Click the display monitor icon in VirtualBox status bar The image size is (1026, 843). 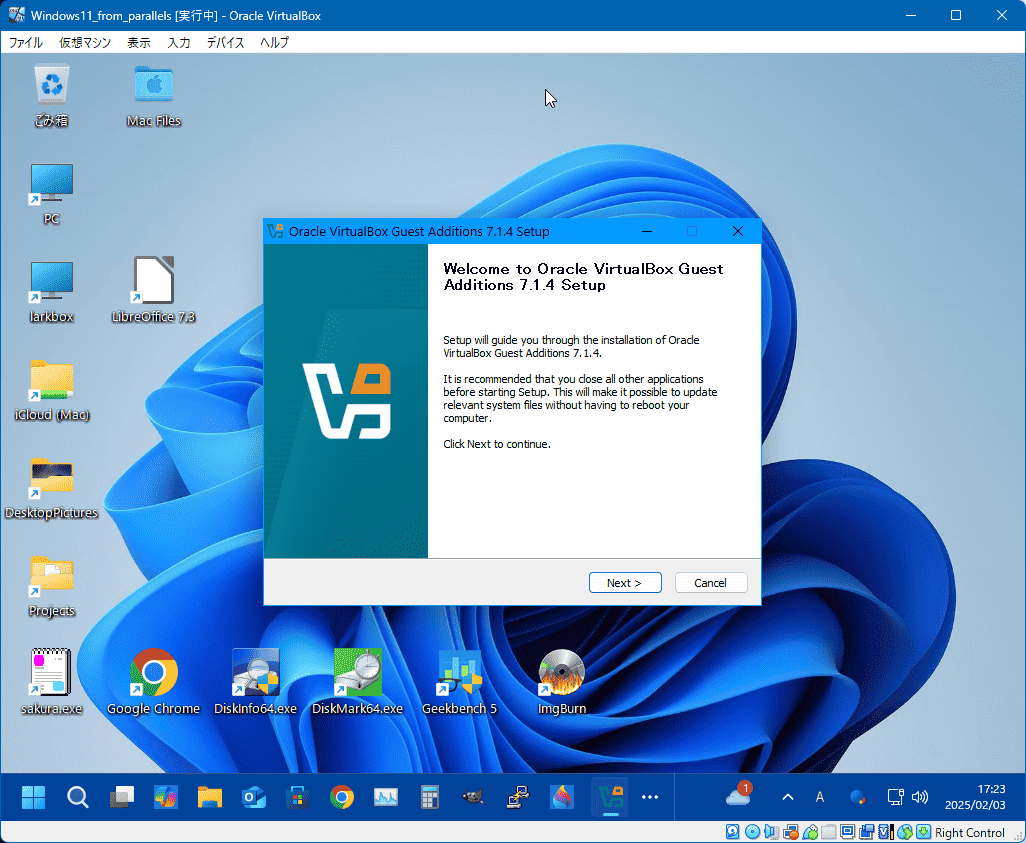(x=847, y=832)
